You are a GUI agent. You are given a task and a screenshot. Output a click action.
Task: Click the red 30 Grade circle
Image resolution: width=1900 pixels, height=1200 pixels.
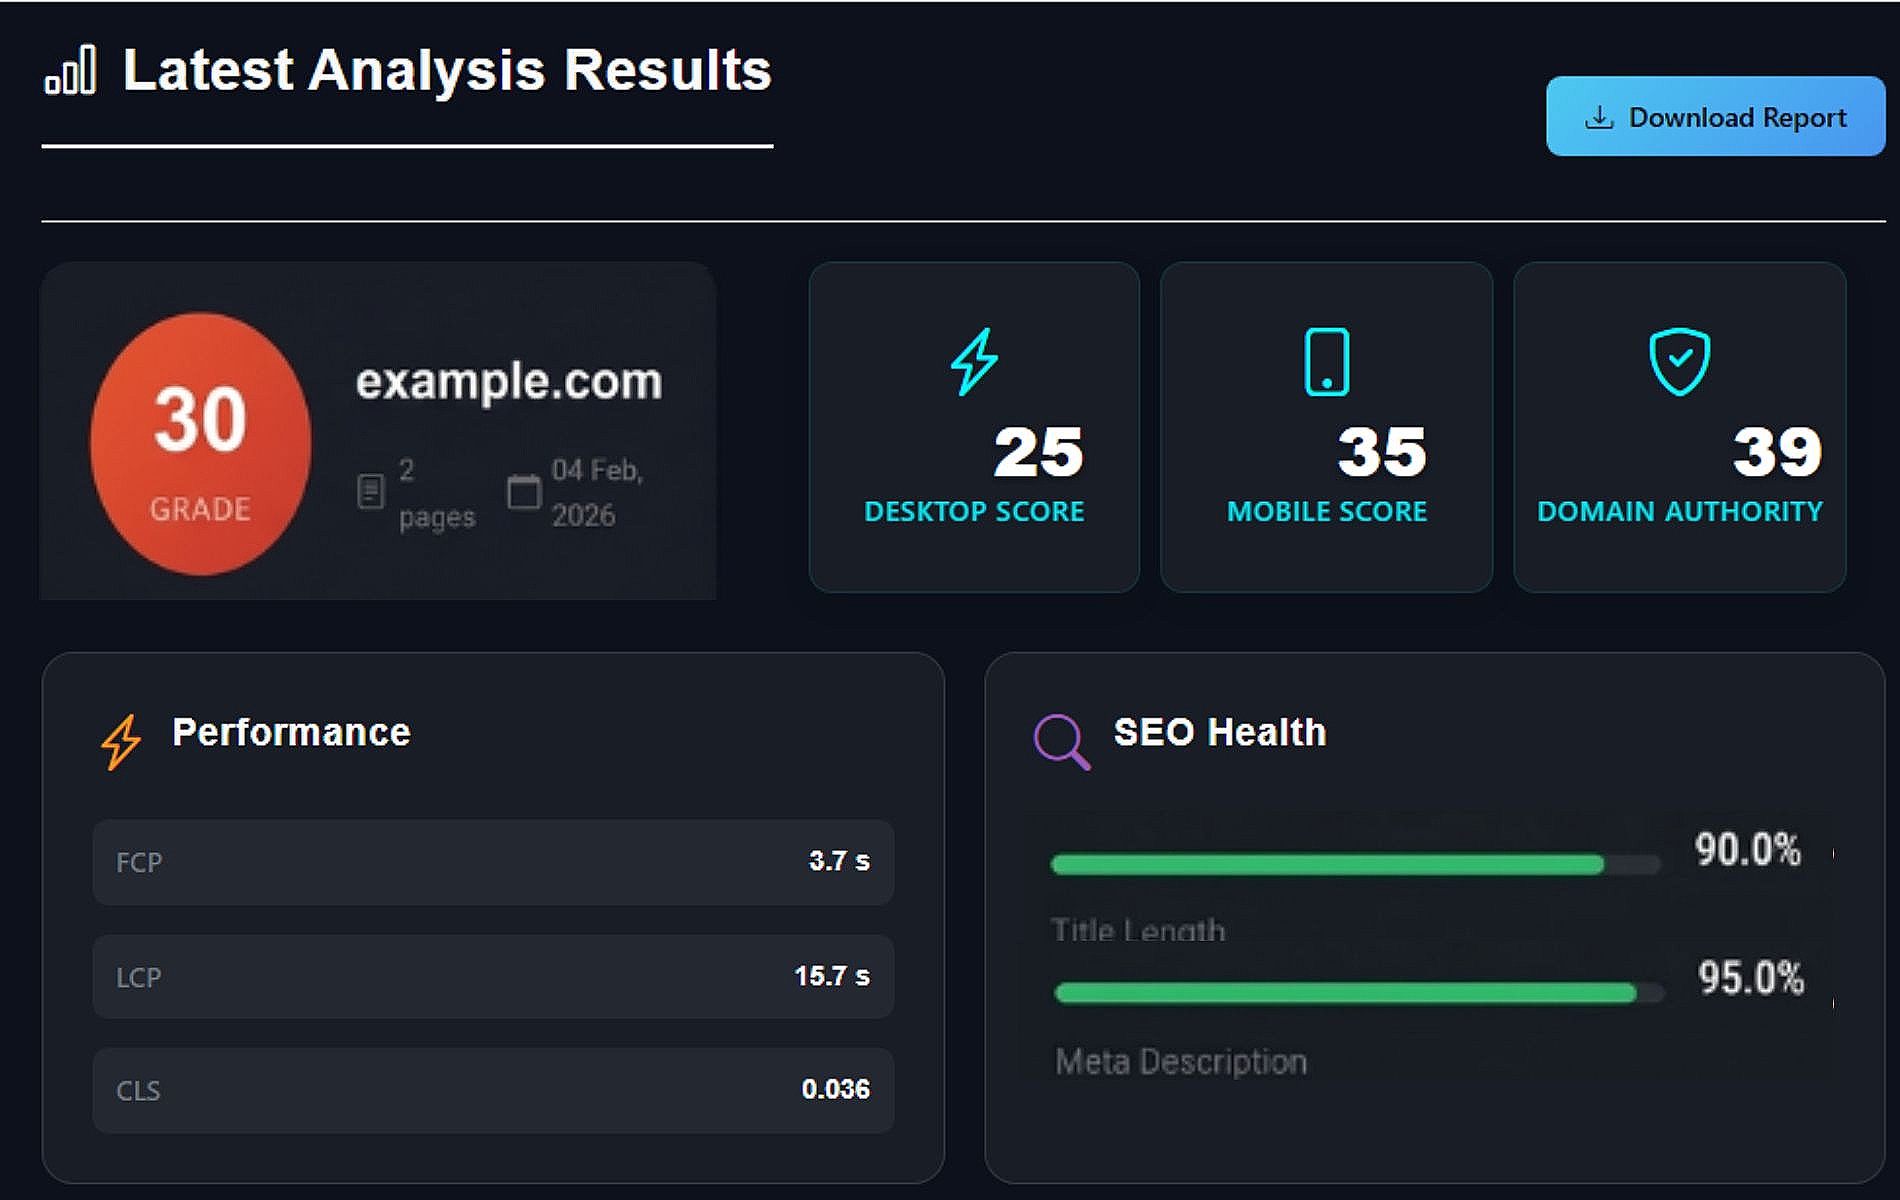[201, 443]
